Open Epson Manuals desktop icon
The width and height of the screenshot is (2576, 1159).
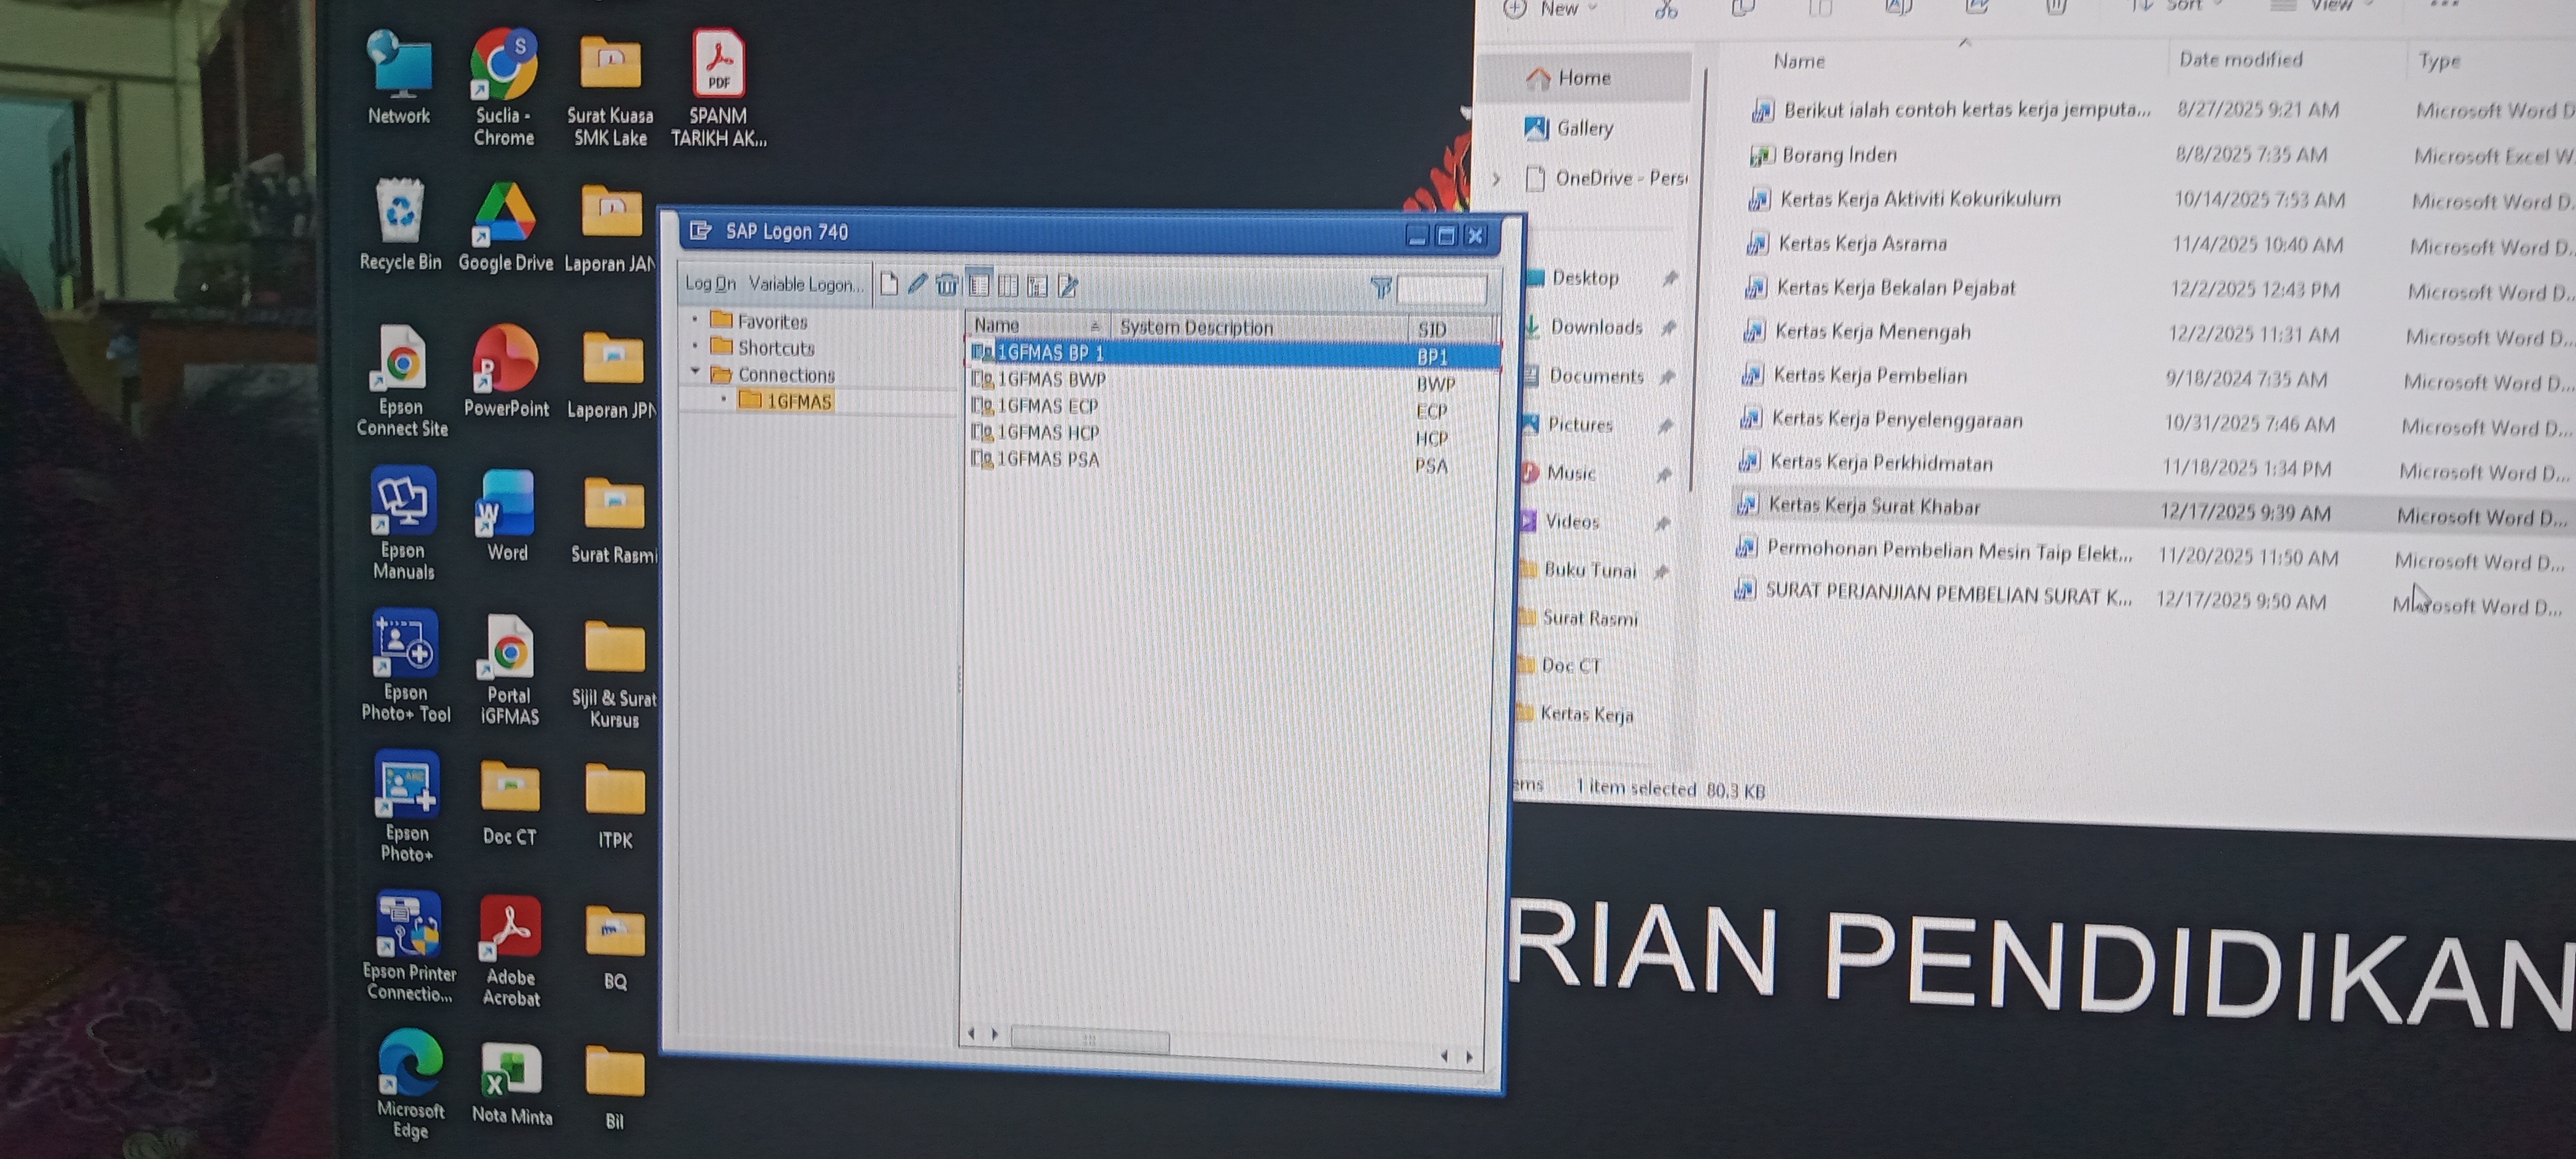pos(403,523)
